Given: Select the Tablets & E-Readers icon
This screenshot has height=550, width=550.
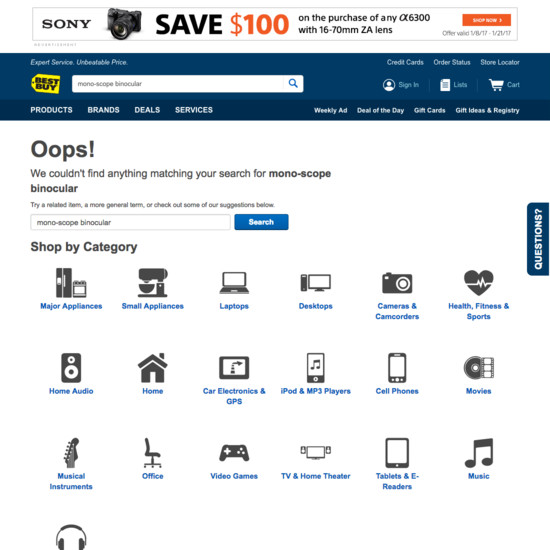Looking at the screenshot, I should tap(397, 452).
